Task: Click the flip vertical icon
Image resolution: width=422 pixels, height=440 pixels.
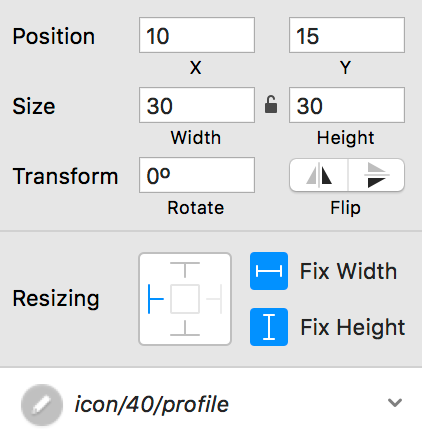Action: 376,175
